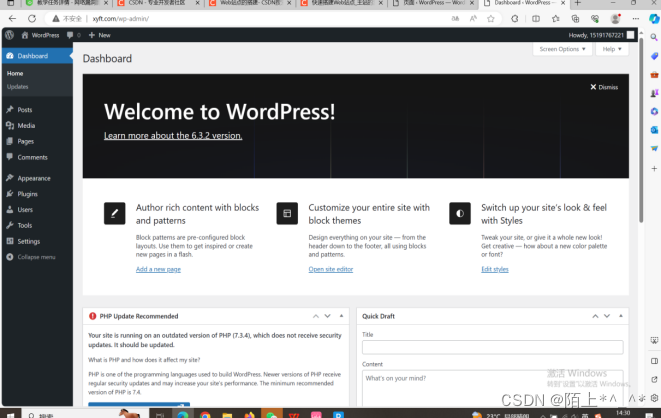Switch to the CSDN community tab
The height and width of the screenshot is (418, 661).
click(x=157, y=3)
